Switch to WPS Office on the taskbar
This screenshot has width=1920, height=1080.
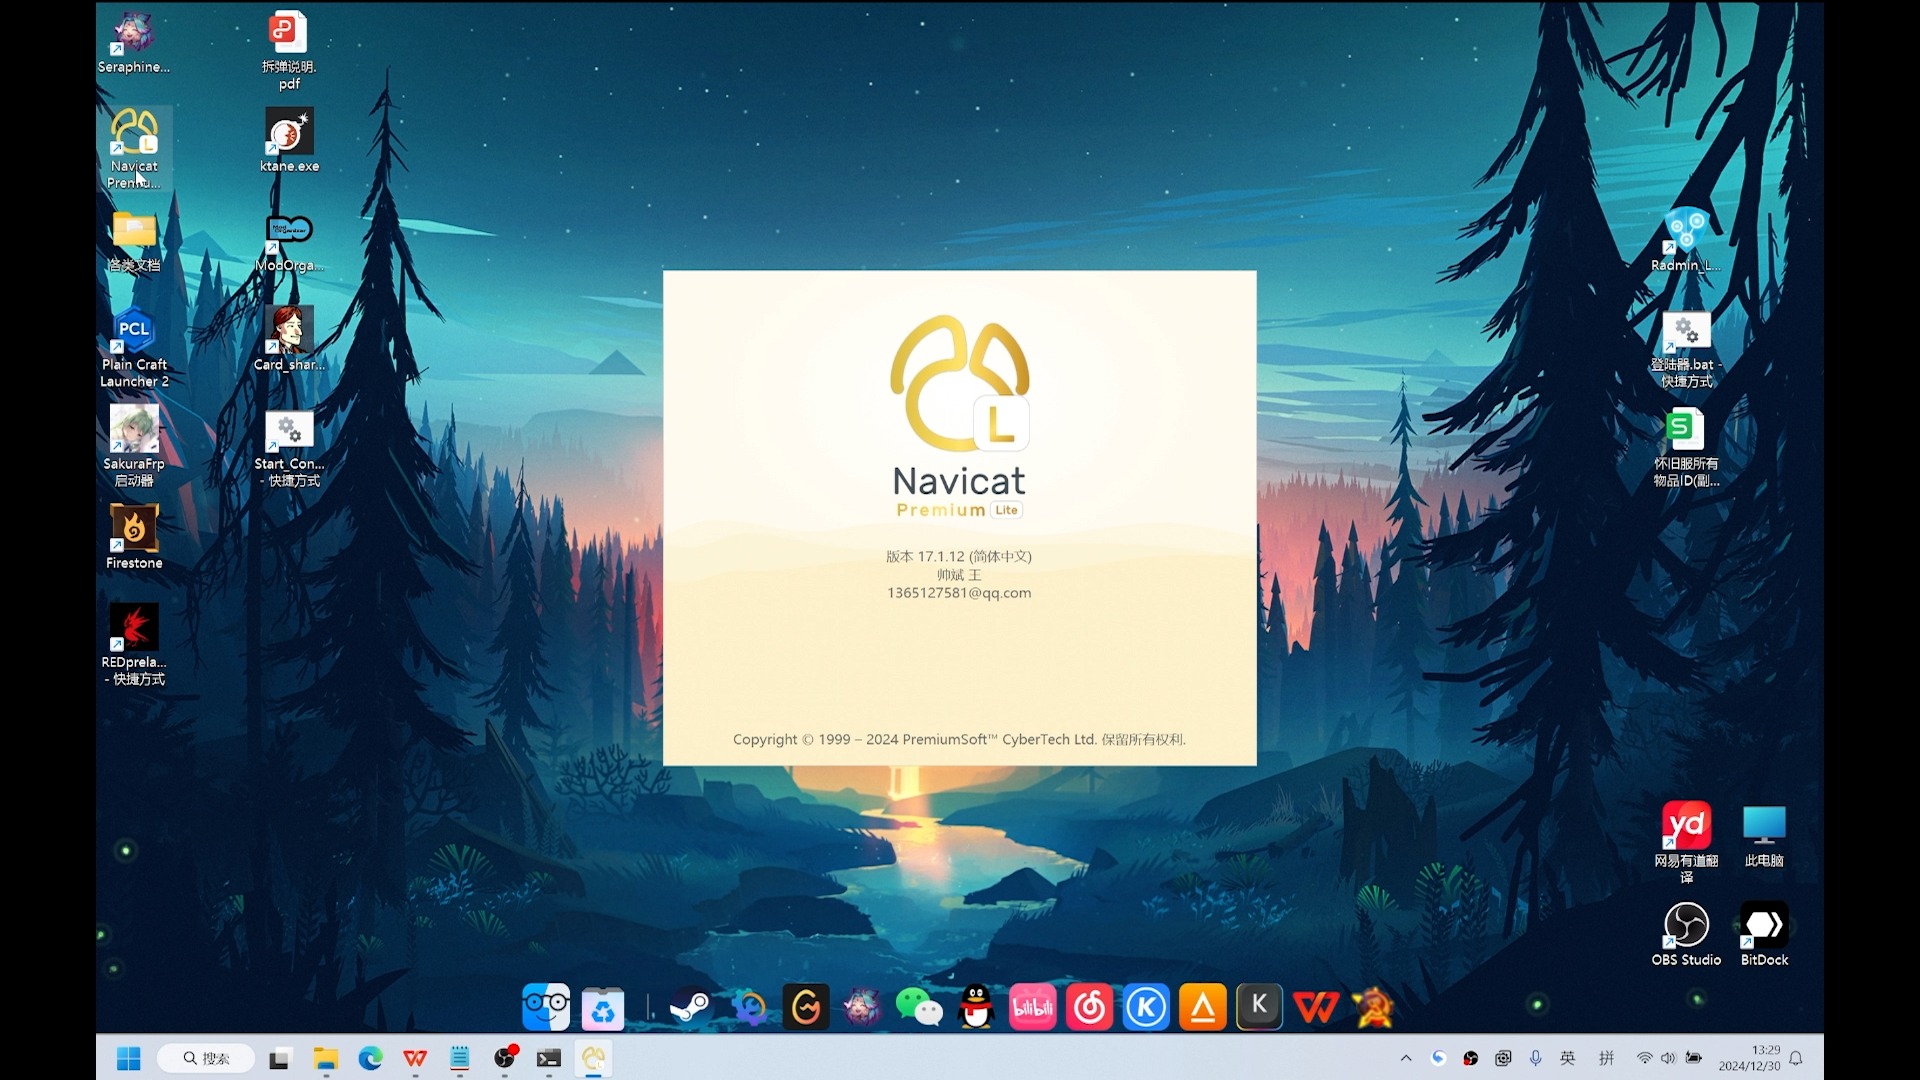tap(415, 1058)
